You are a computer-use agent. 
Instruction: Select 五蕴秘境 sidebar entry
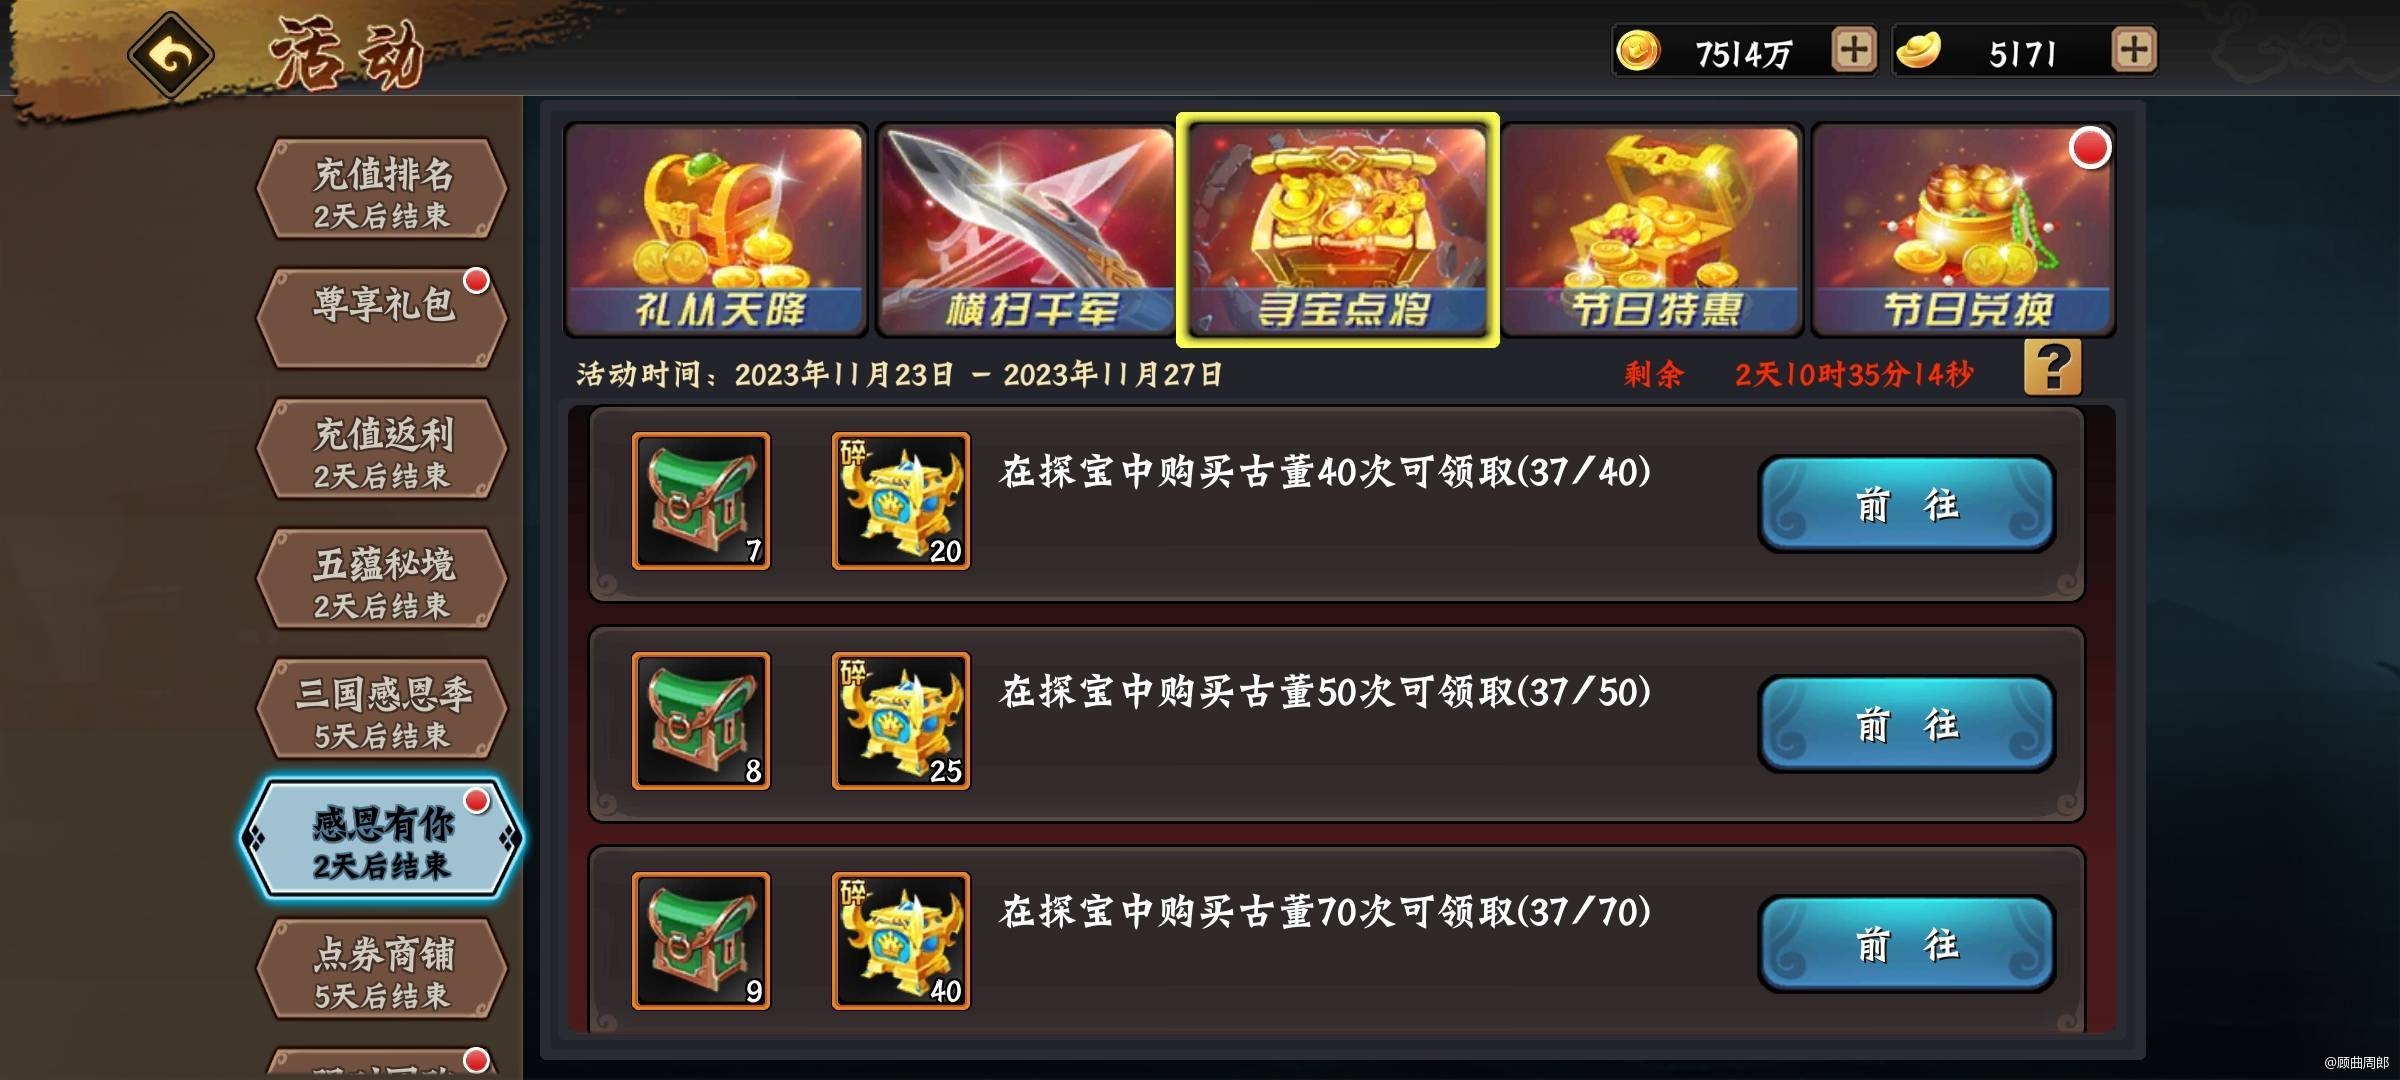[x=382, y=580]
